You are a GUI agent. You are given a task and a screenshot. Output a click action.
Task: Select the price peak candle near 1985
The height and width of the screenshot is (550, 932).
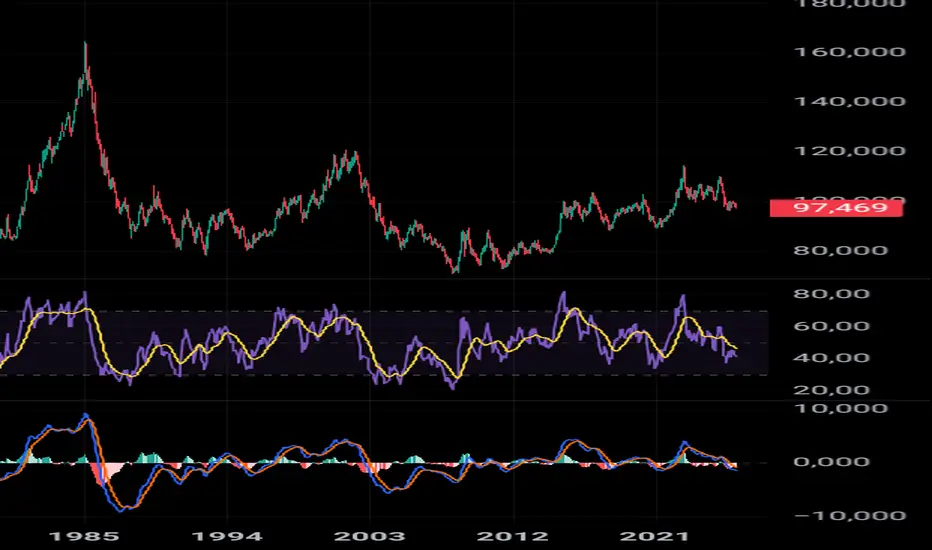click(85, 56)
